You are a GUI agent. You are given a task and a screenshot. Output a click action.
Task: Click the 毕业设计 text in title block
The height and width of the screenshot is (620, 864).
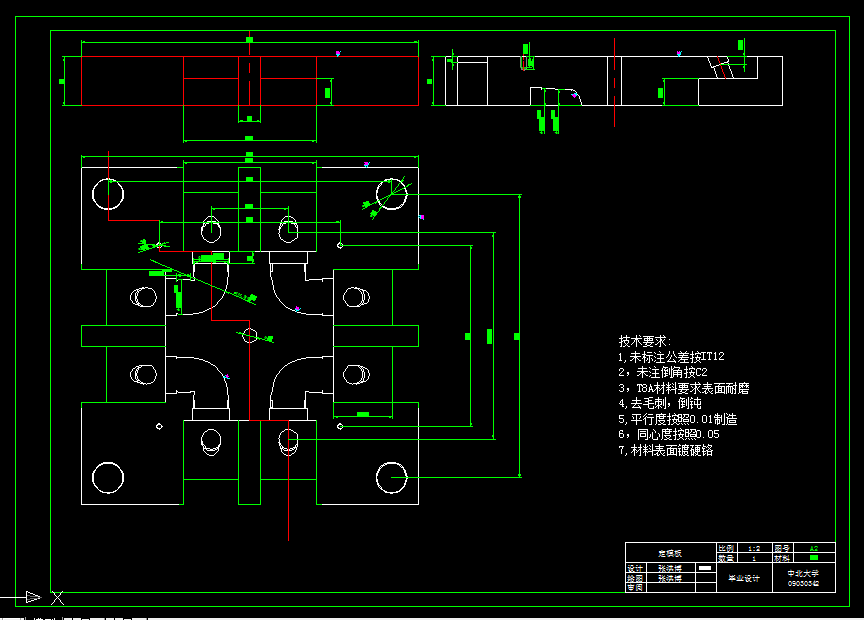pyautogui.click(x=744, y=578)
